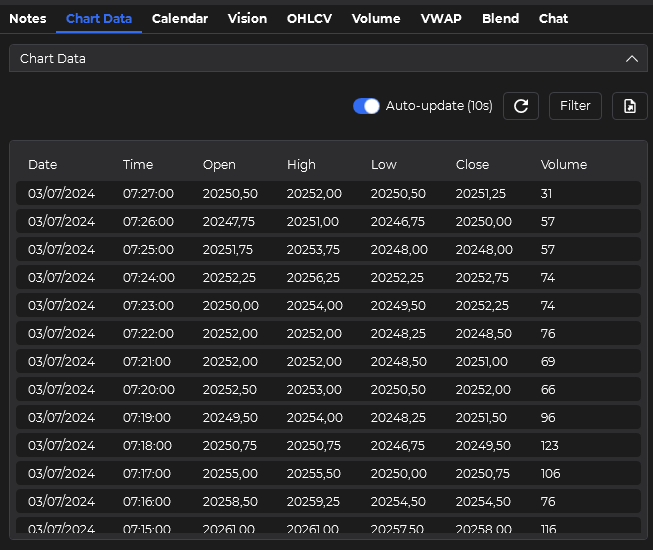Select the 07:16:00 time cell
Screen dimensions: 653x550
click(147, 501)
